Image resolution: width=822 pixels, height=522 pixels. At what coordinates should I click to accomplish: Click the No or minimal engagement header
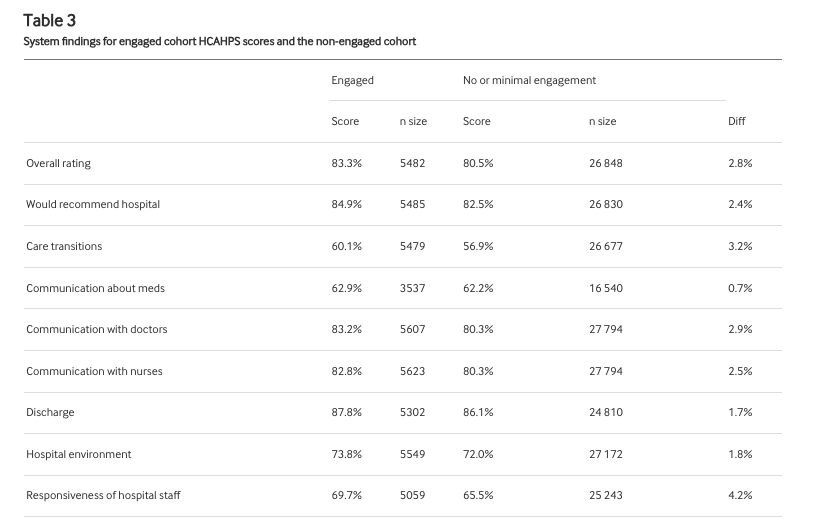pyautogui.click(x=529, y=80)
